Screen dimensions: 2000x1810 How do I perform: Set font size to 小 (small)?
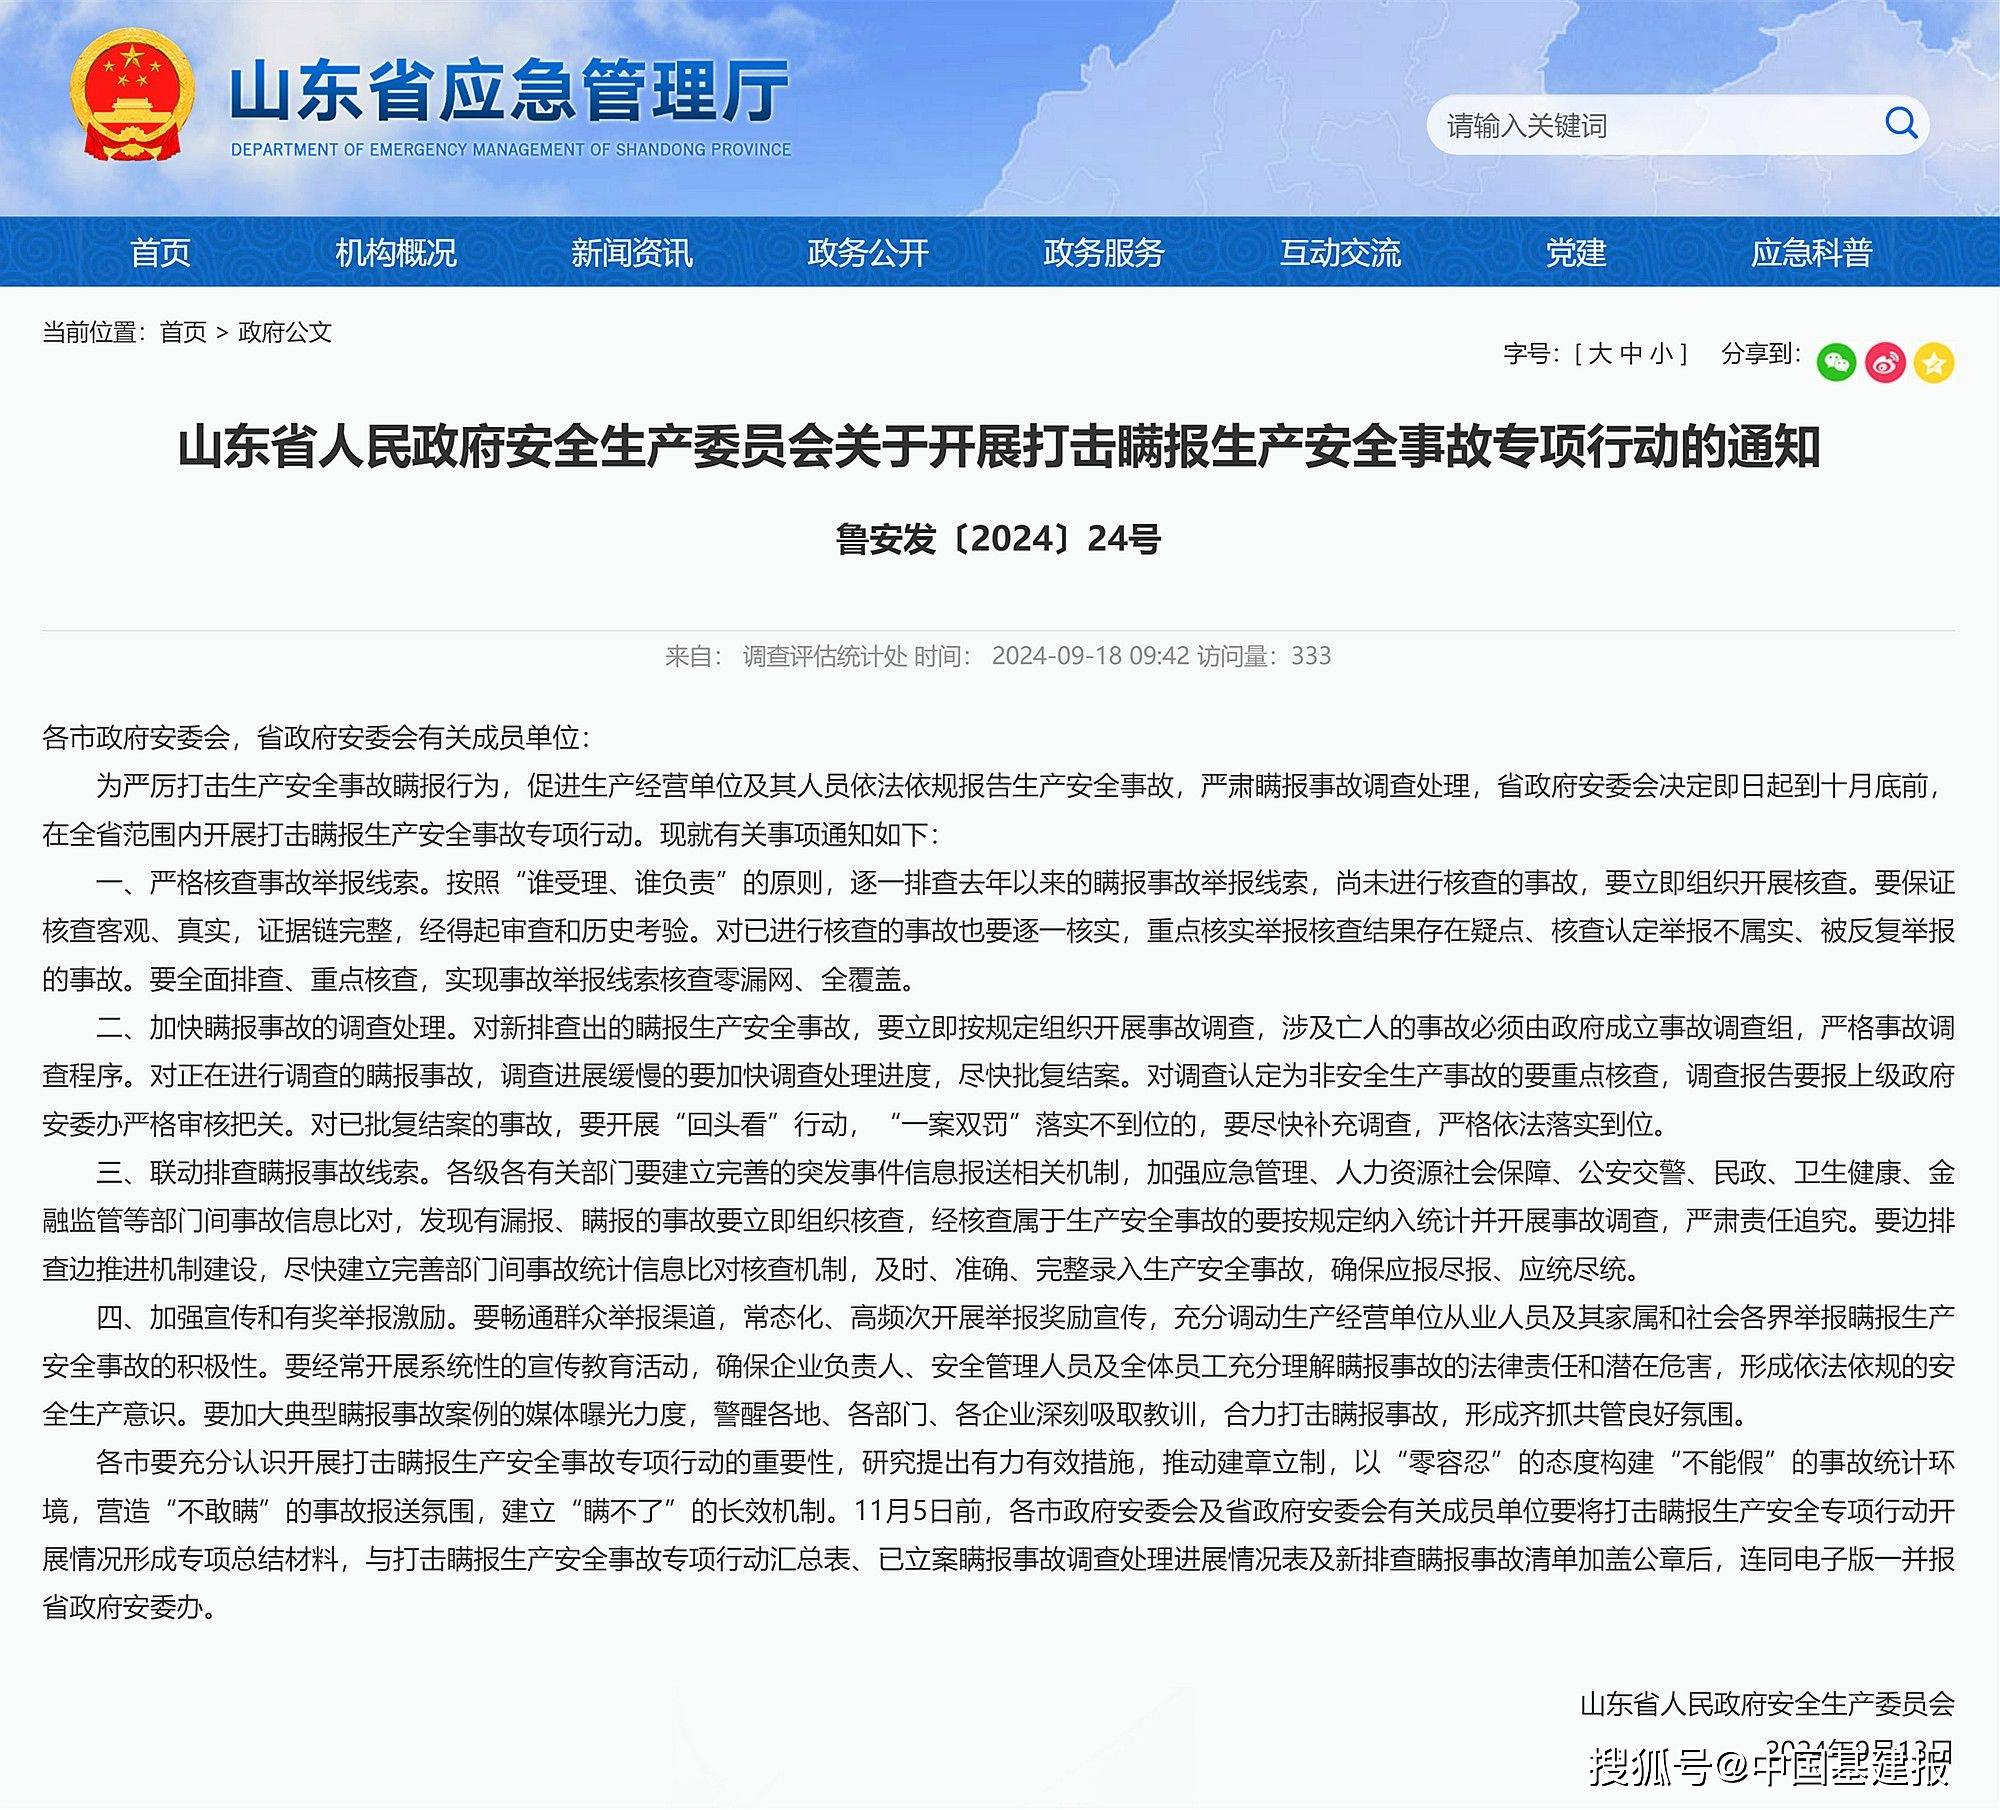tap(1662, 354)
